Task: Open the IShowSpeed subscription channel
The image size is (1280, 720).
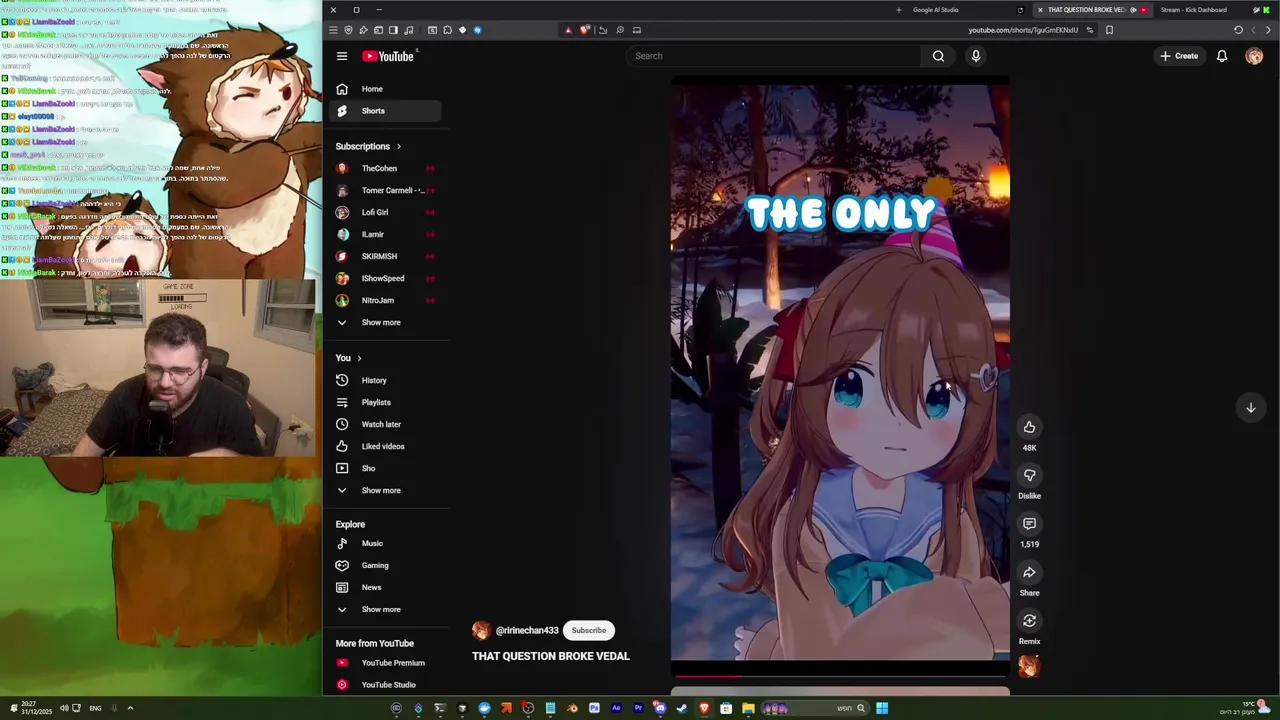Action: point(384,278)
